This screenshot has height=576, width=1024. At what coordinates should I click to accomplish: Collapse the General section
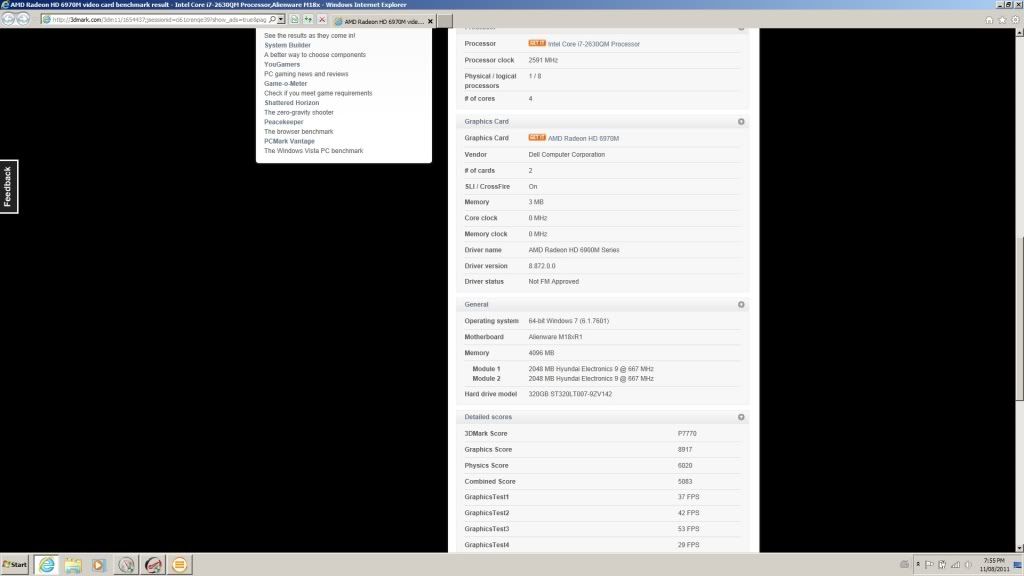coord(741,304)
